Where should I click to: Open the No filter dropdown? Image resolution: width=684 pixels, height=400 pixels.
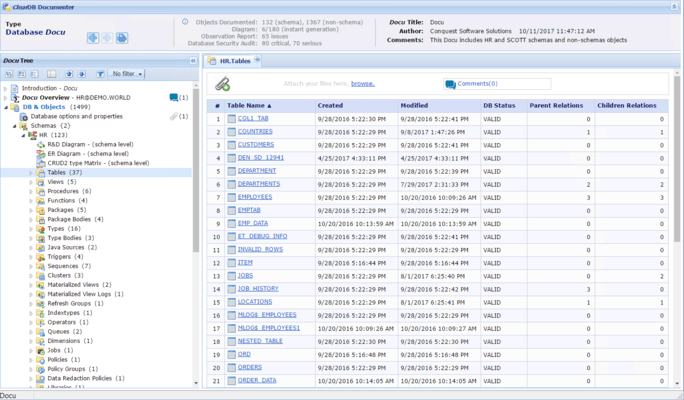[x=127, y=74]
